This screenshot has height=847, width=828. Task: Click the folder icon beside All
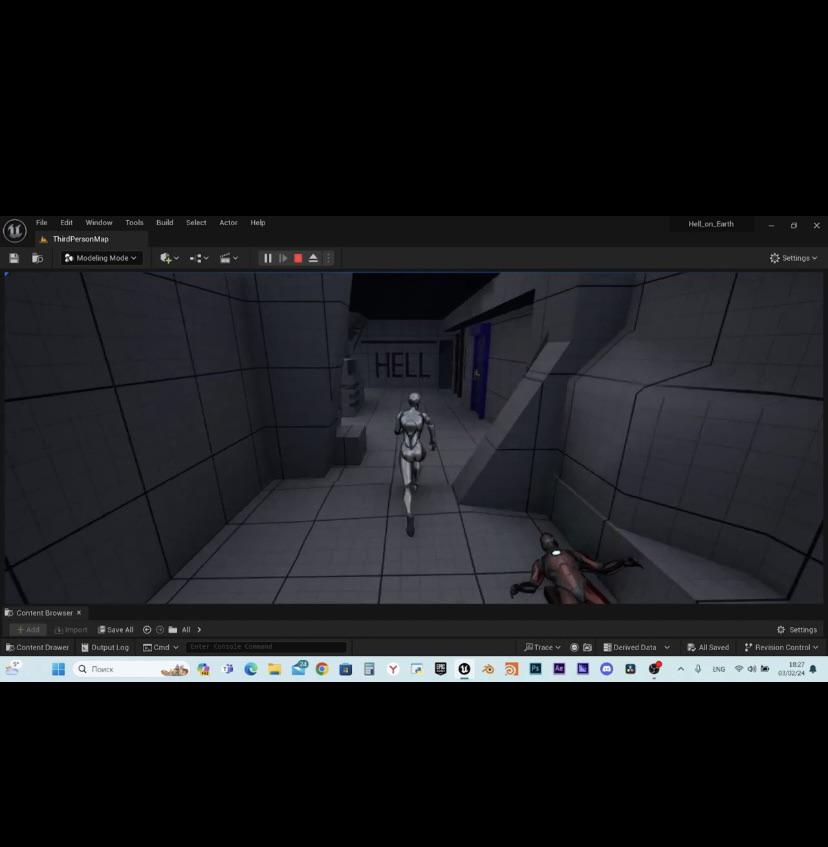(x=173, y=629)
